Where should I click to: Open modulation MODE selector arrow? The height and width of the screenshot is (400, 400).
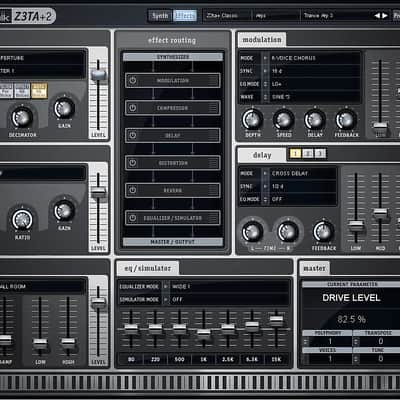pos(265,58)
